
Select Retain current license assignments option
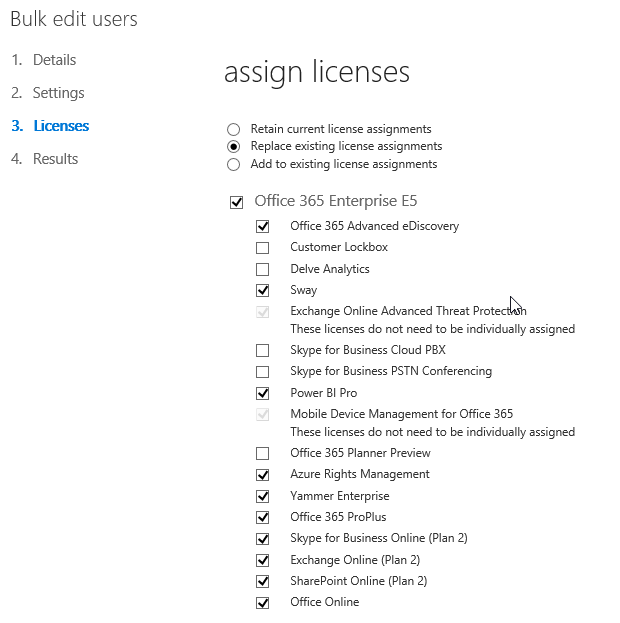pyautogui.click(x=233, y=129)
